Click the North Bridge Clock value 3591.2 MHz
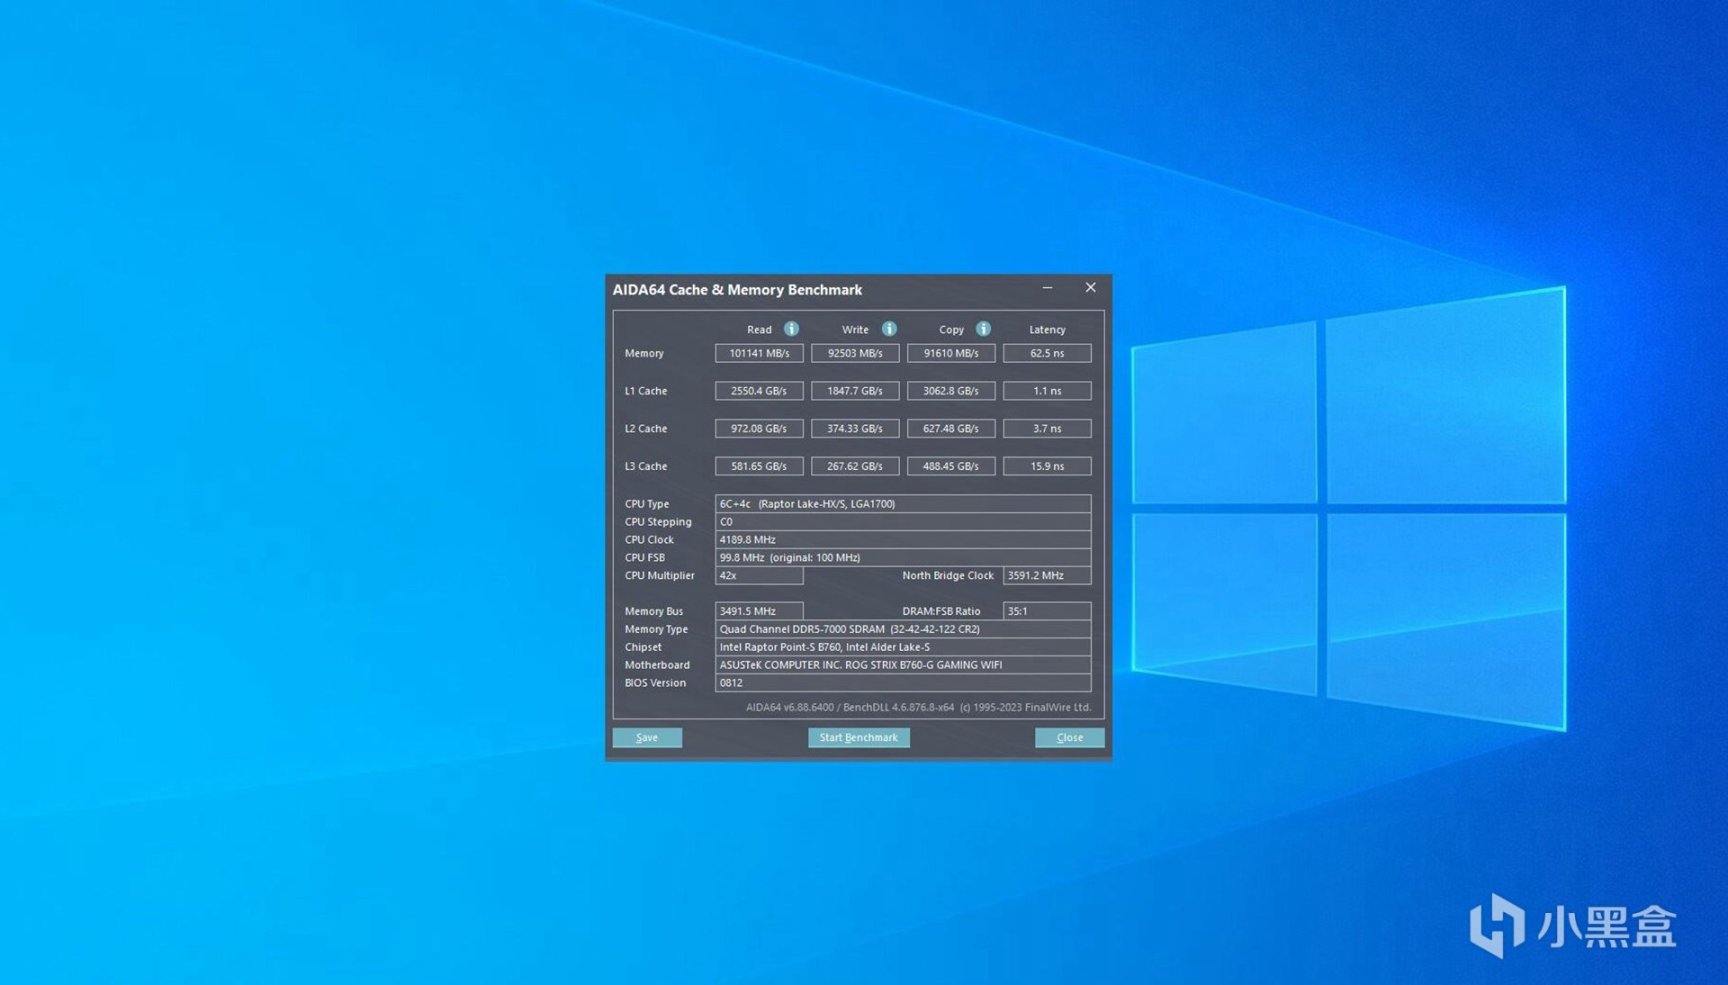Image resolution: width=1728 pixels, height=985 pixels. click(1047, 576)
